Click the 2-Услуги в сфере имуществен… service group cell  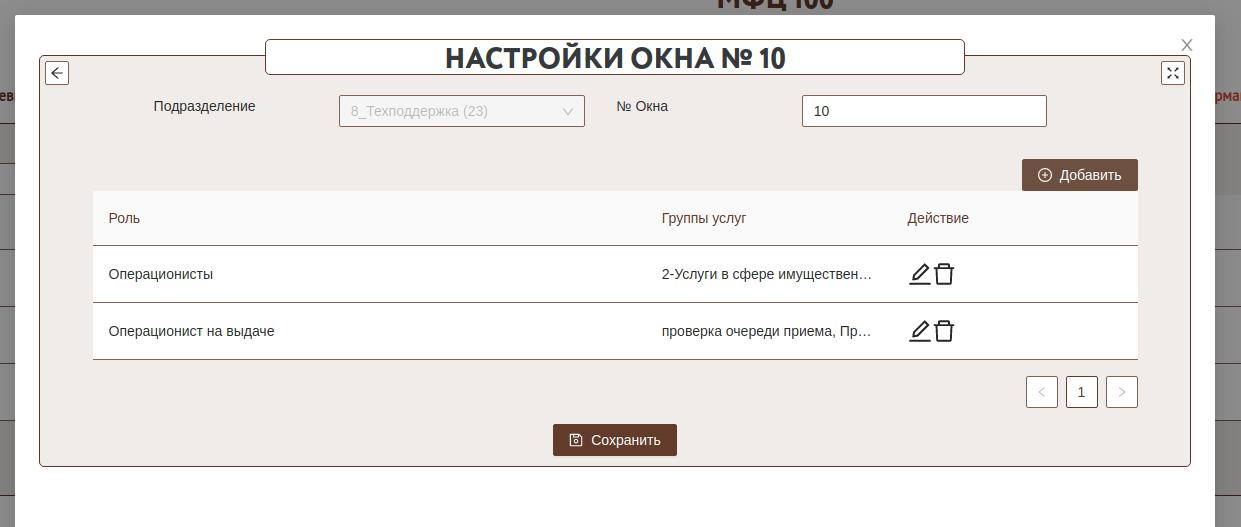(x=766, y=274)
